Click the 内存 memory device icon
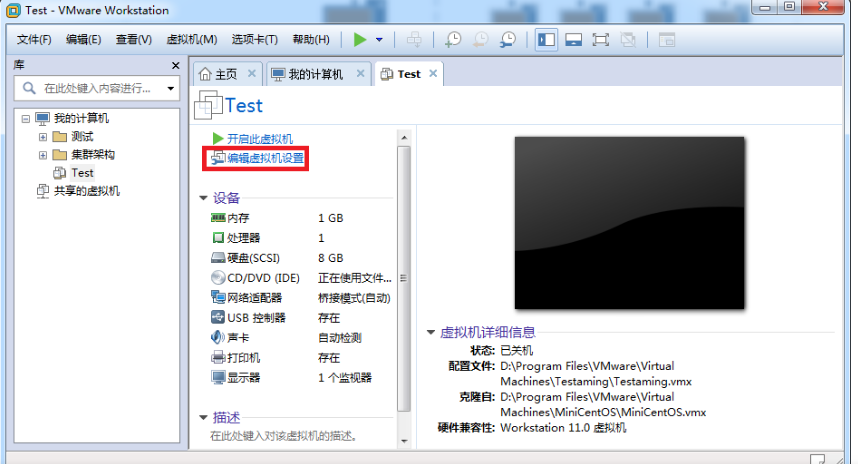The height and width of the screenshot is (464, 858). (218, 218)
